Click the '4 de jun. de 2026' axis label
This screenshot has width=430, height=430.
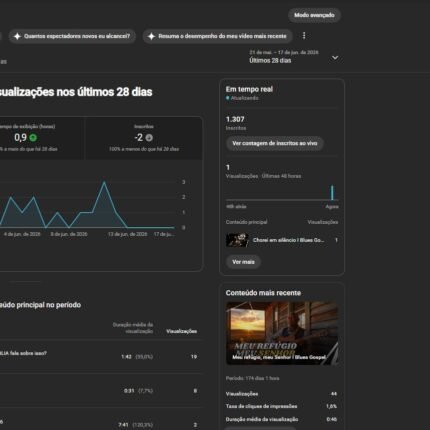pos(22,234)
